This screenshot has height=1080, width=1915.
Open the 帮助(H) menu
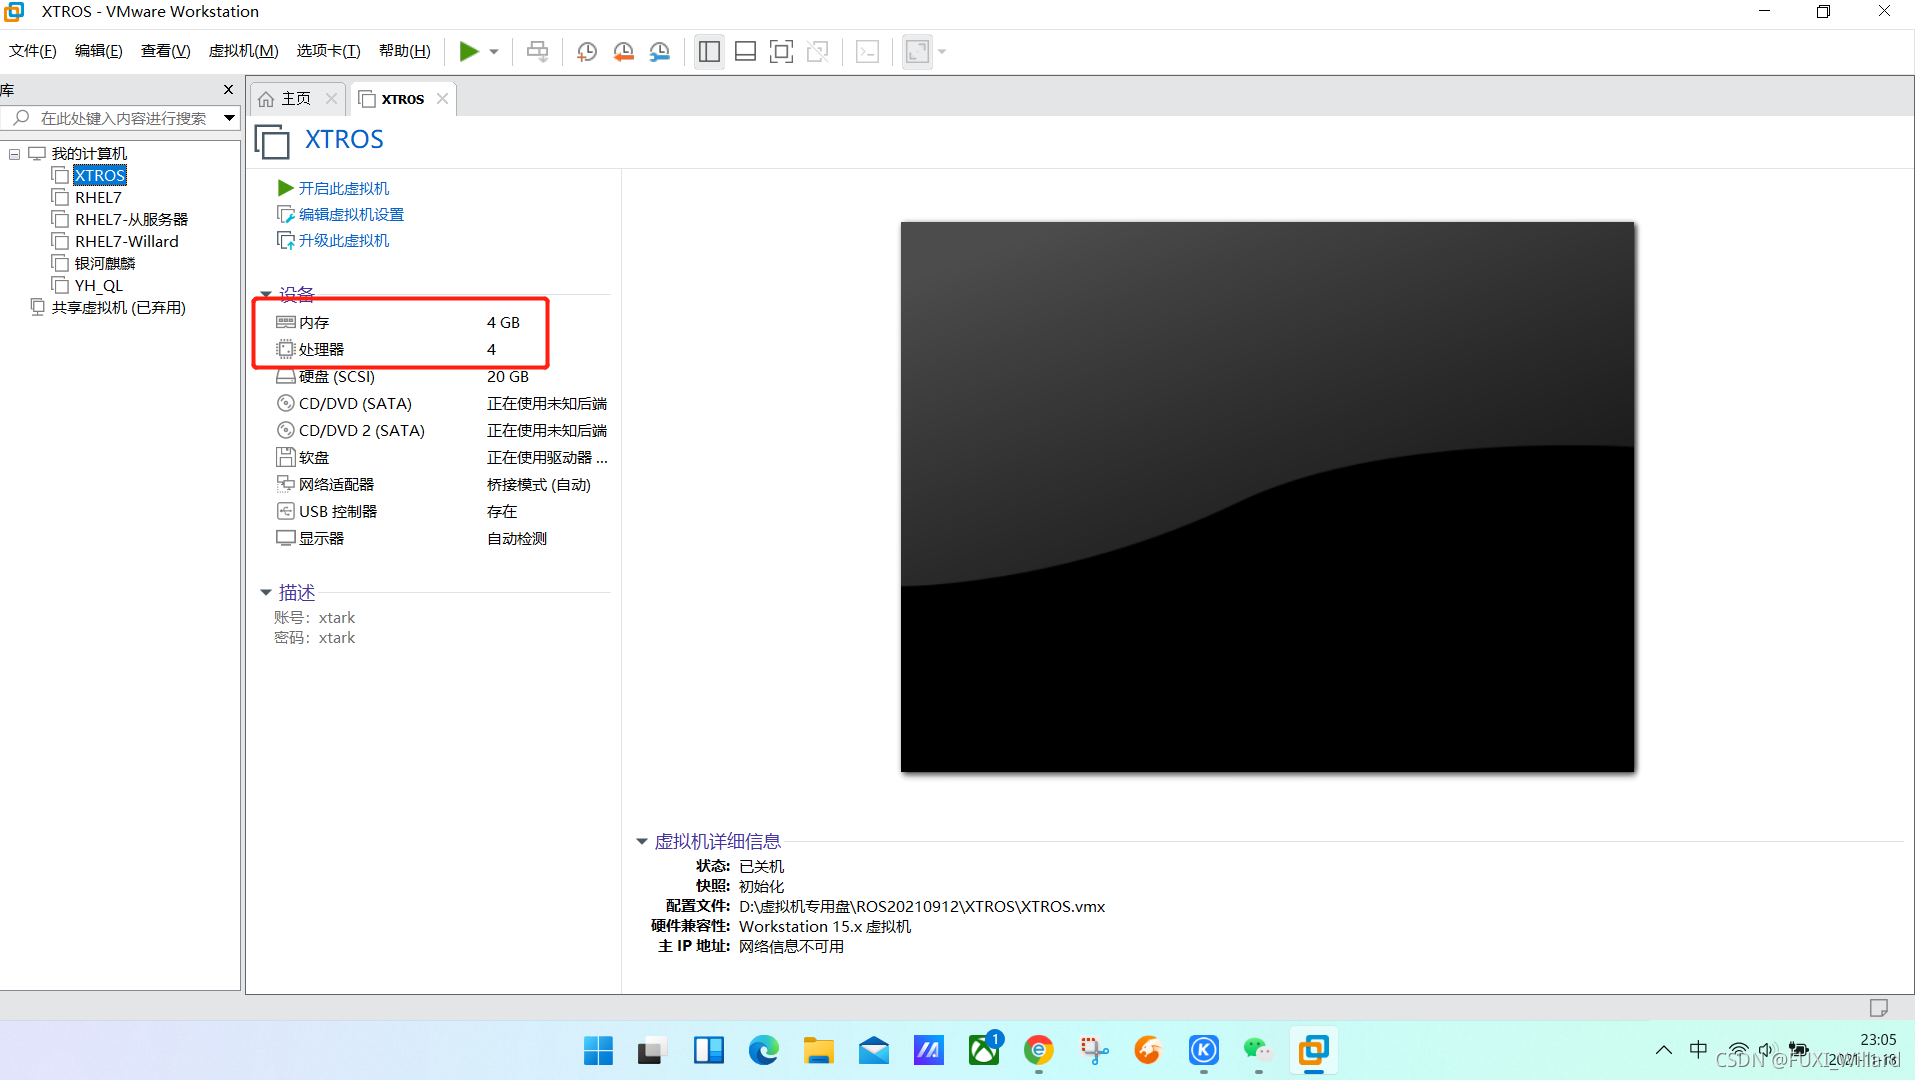[405, 51]
